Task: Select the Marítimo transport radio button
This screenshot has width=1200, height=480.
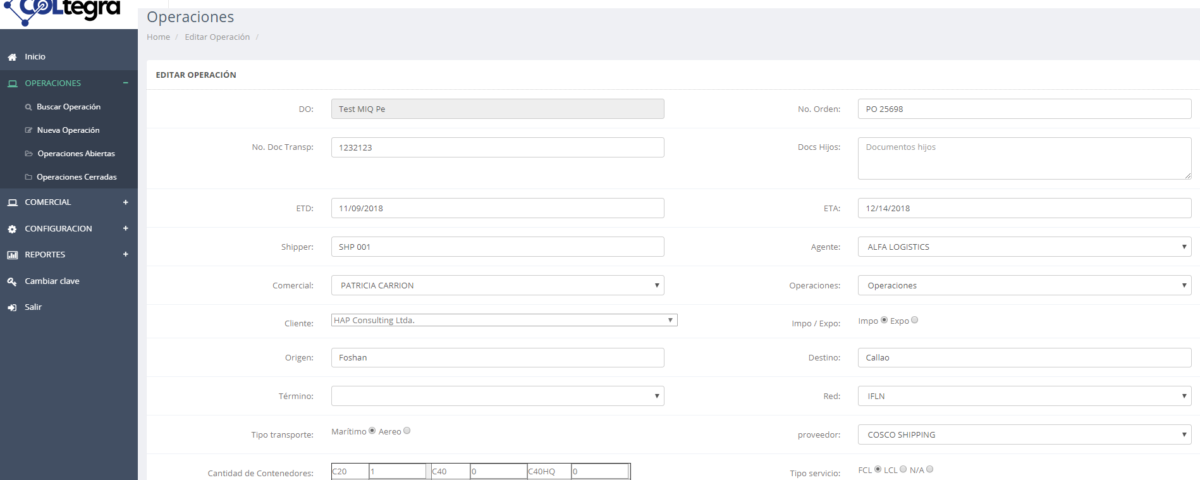Action: tap(373, 431)
